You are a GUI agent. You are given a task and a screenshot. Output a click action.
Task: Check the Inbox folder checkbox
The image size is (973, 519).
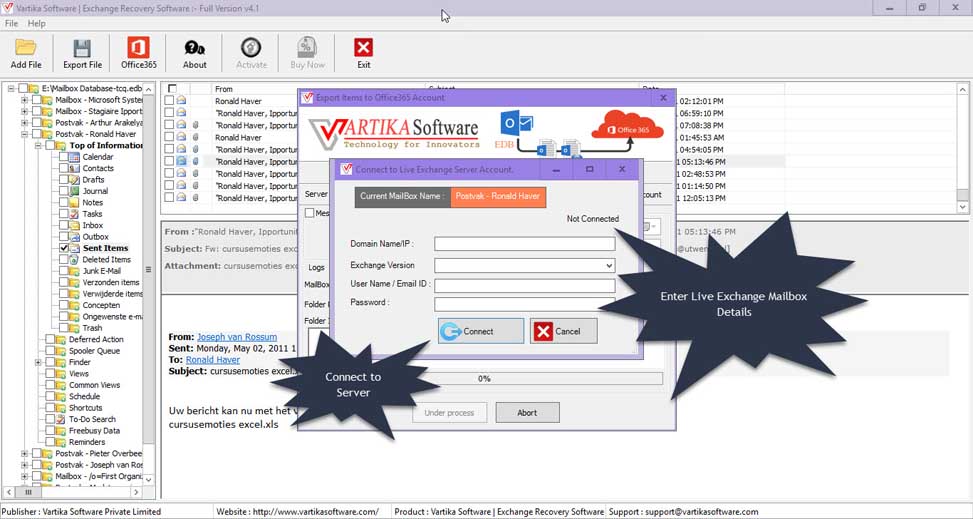(x=64, y=225)
